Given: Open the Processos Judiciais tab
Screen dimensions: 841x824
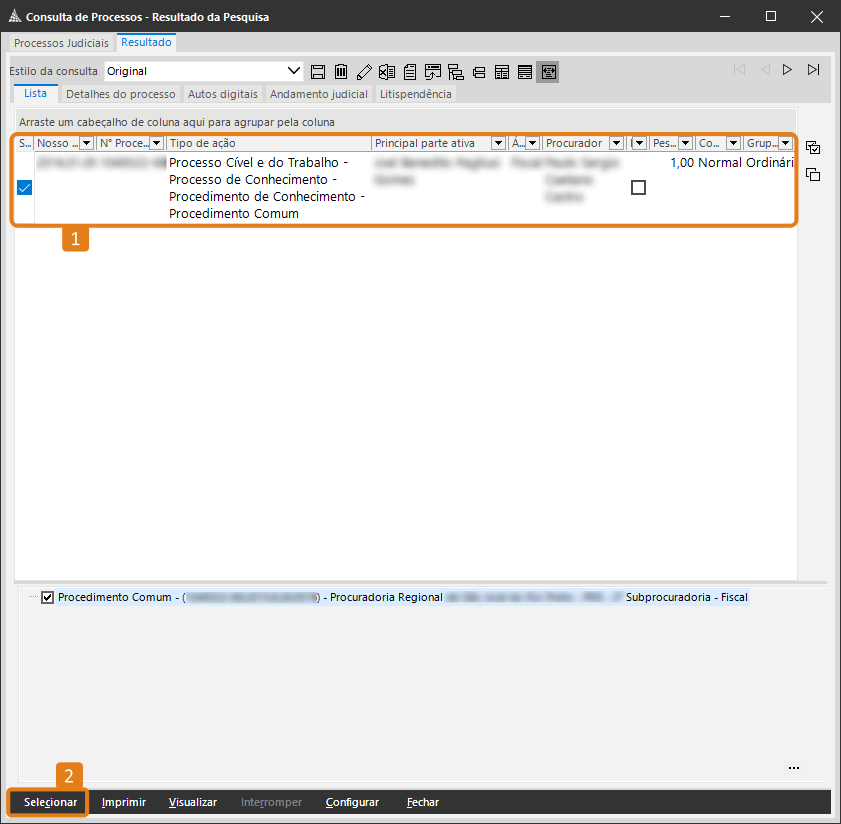Looking at the screenshot, I should (x=61, y=44).
